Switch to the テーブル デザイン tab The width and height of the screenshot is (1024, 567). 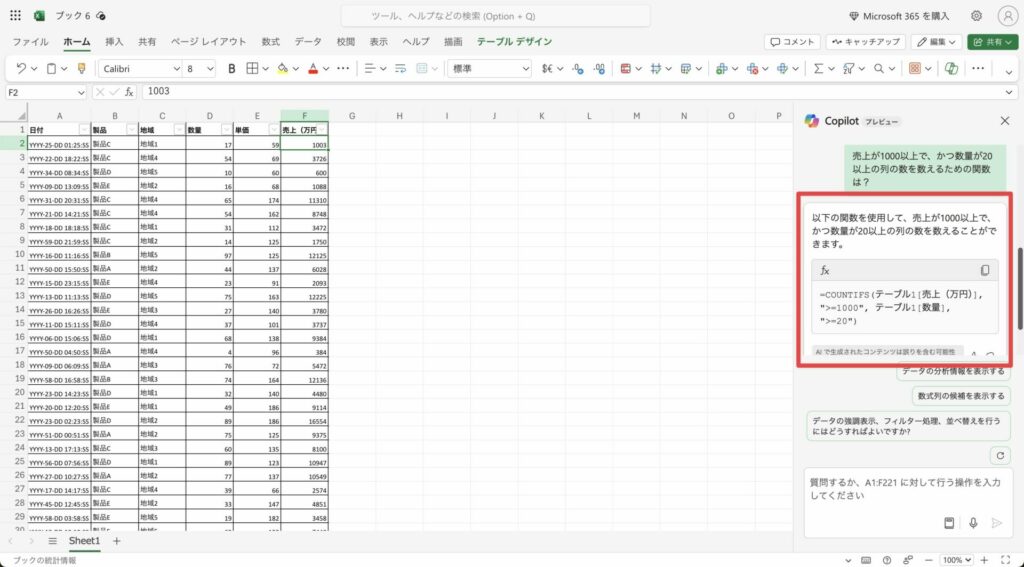(x=514, y=42)
